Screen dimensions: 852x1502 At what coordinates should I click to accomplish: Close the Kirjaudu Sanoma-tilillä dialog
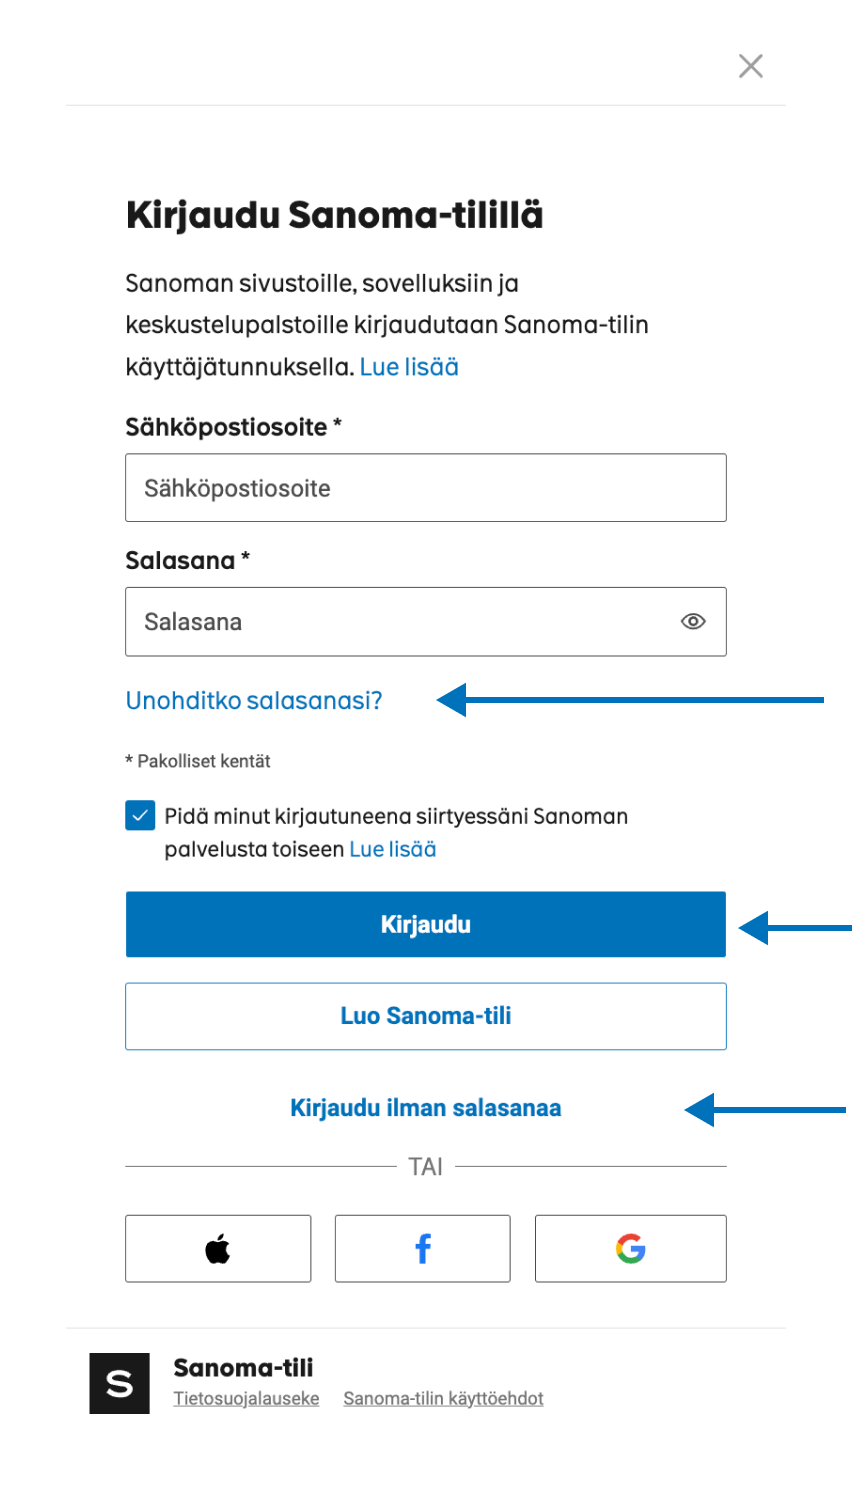point(751,66)
